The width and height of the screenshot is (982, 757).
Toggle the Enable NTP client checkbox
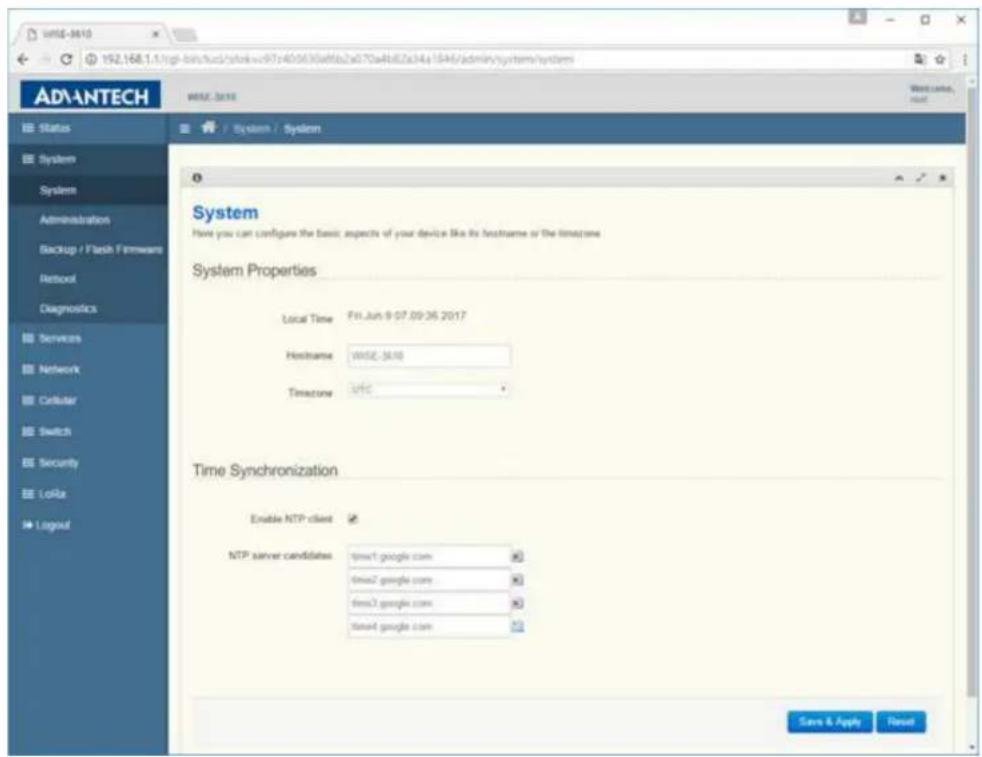point(353,518)
